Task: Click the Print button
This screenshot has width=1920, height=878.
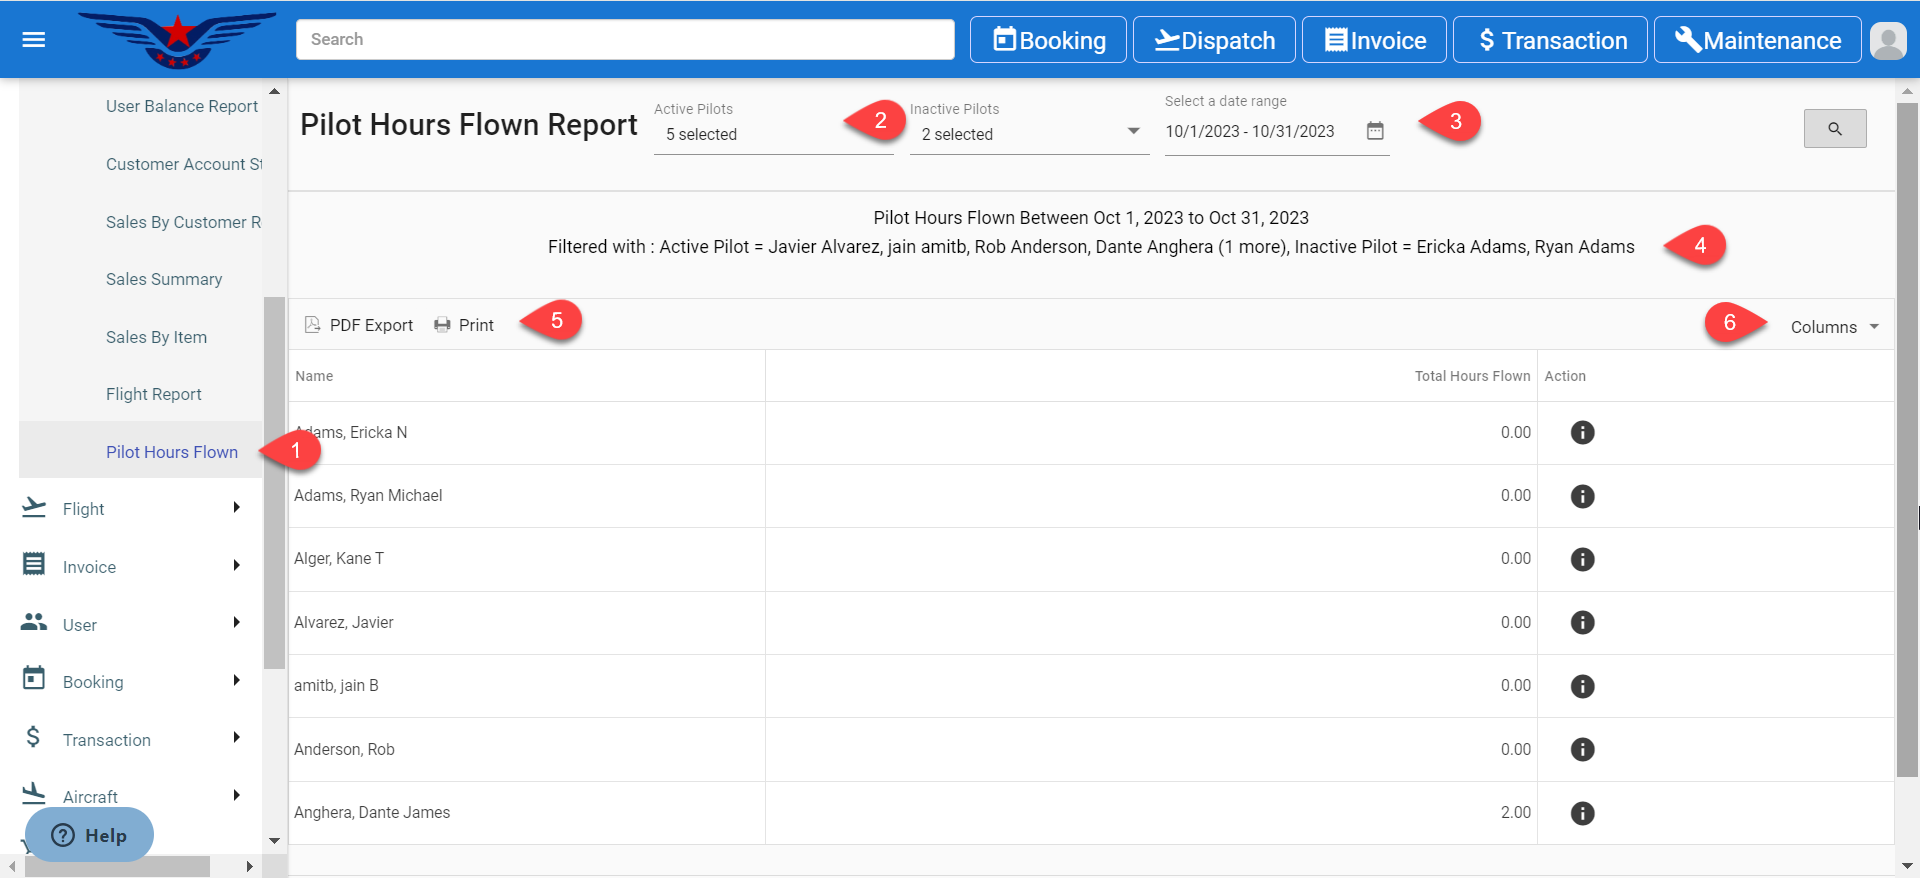Action: click(464, 325)
